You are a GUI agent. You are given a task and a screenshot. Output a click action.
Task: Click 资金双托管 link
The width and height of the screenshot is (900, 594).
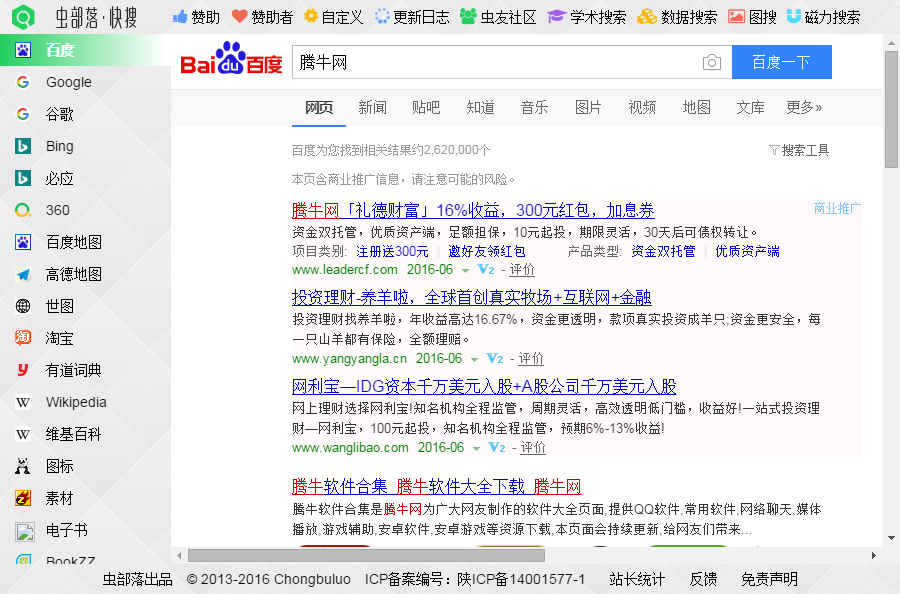coord(663,251)
